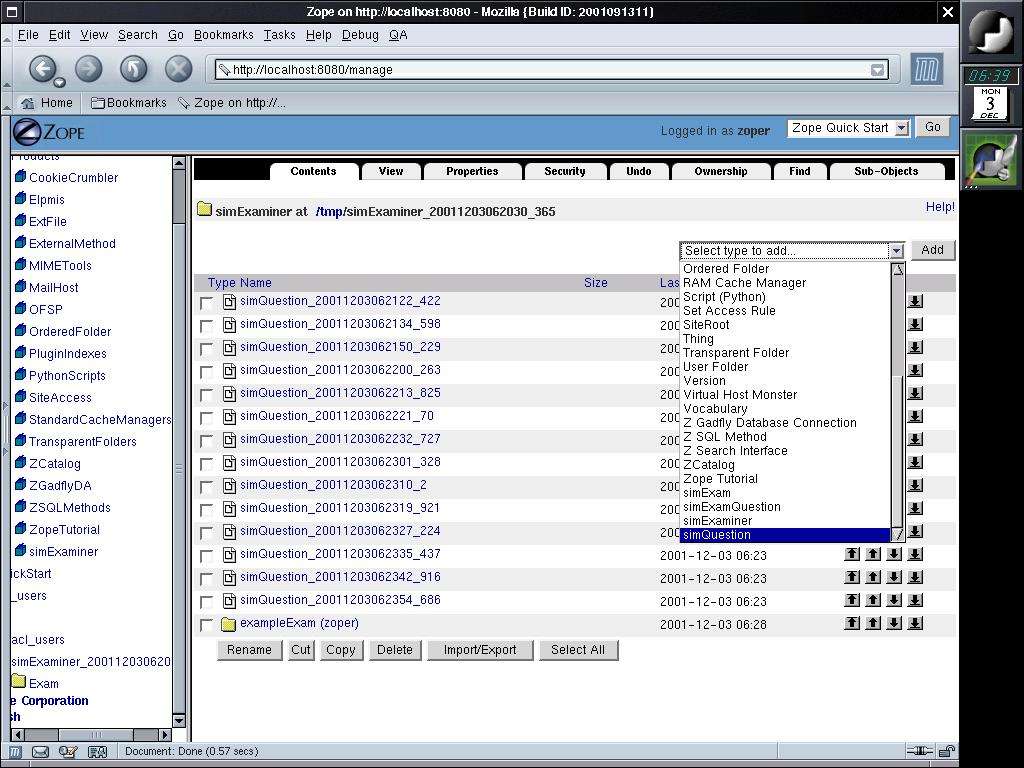
Task: Open the Tasks menu
Action: [x=280, y=35]
